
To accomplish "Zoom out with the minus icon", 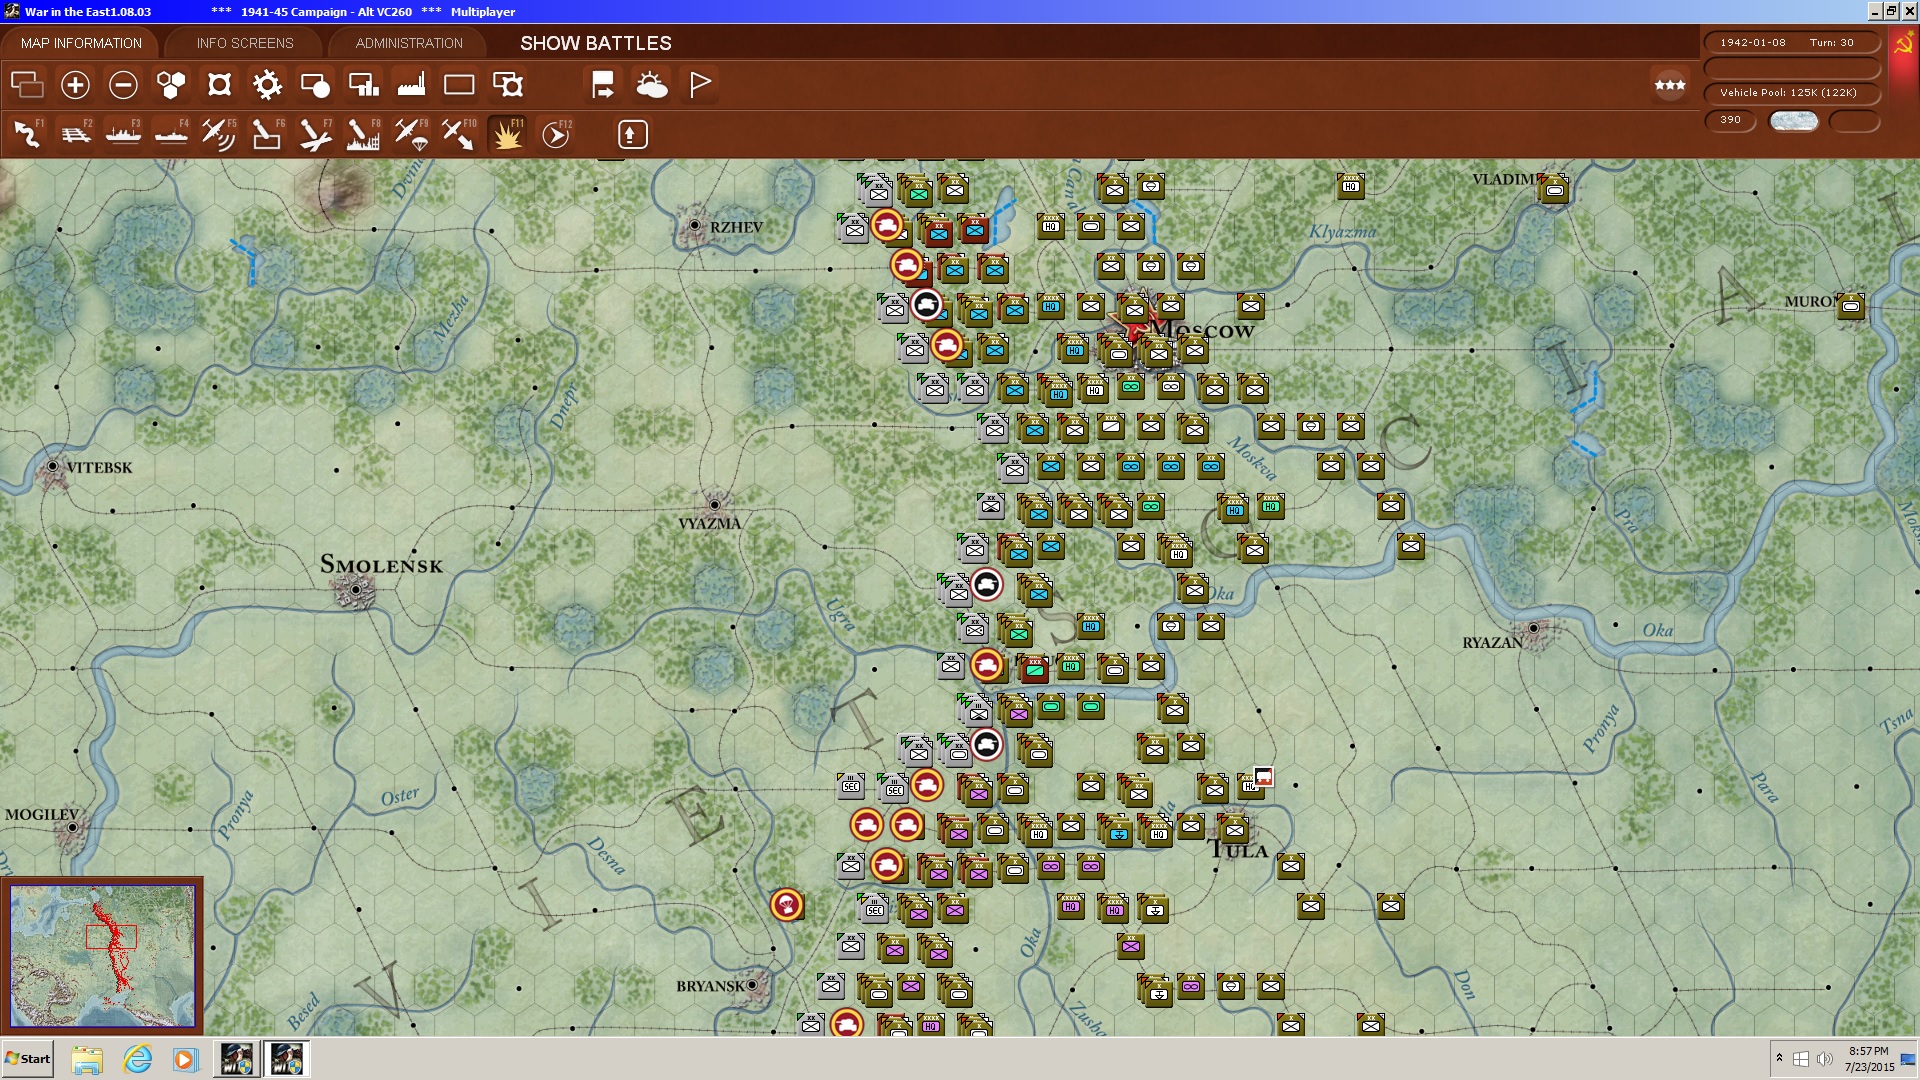I will (123, 85).
